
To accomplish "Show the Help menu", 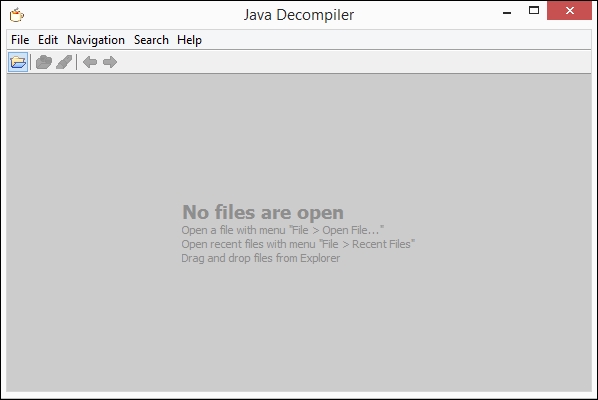I will pyautogui.click(x=189, y=40).
